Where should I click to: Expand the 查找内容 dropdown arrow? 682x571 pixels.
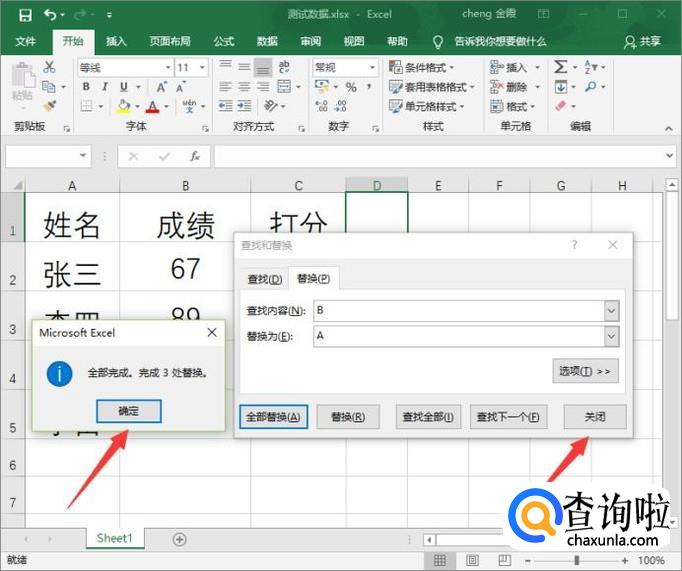coord(611,311)
